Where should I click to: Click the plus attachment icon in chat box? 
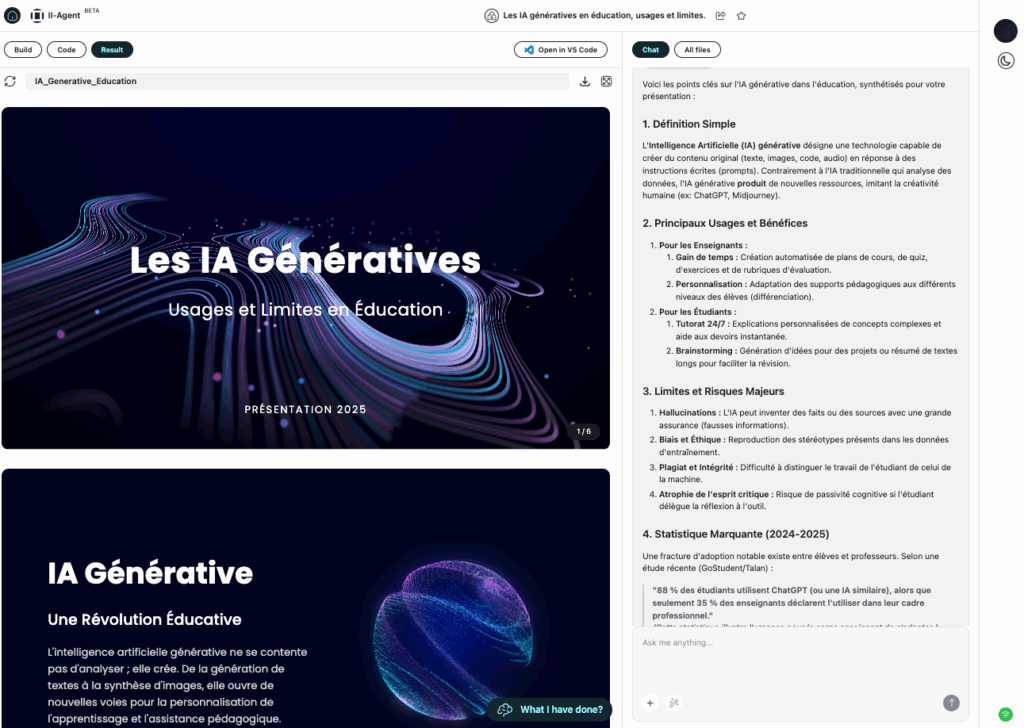(649, 703)
